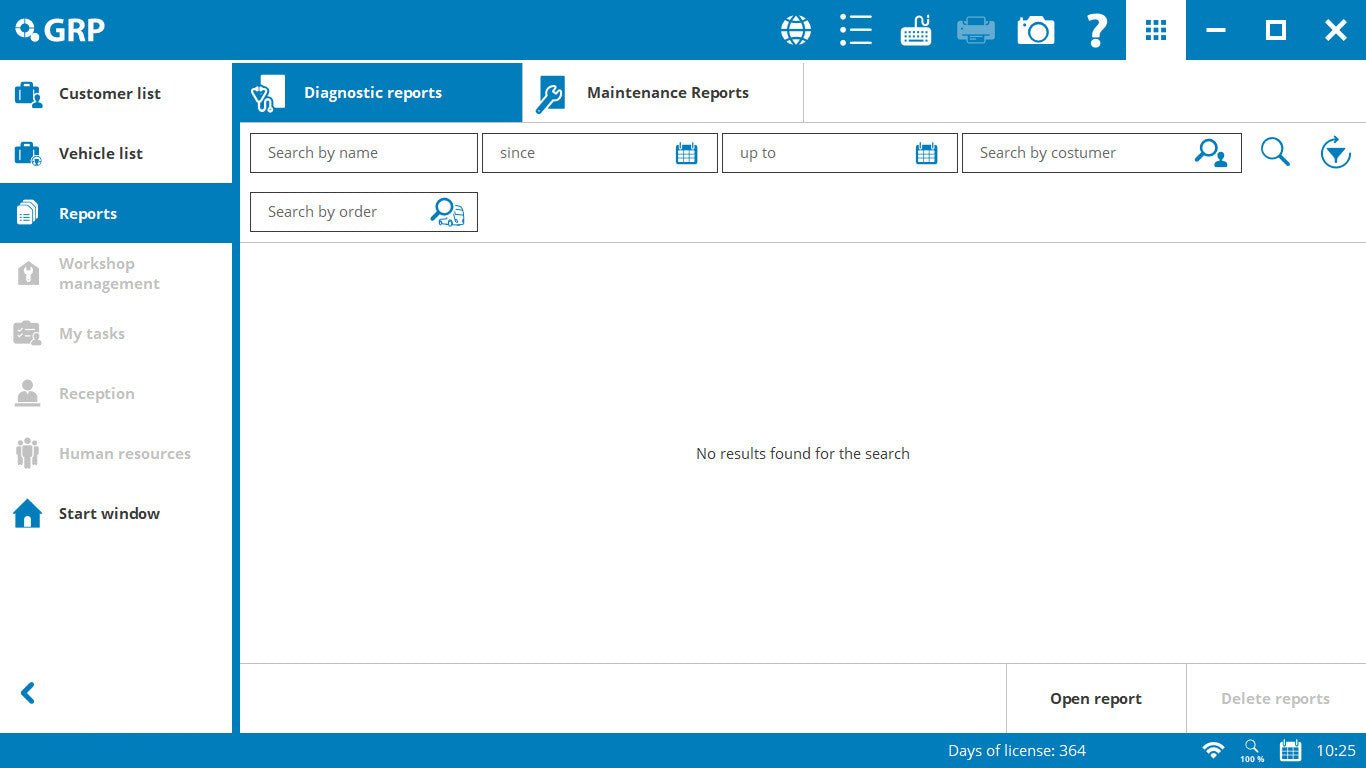Return to Start window from sidebar
This screenshot has width=1366, height=768.
[109, 513]
